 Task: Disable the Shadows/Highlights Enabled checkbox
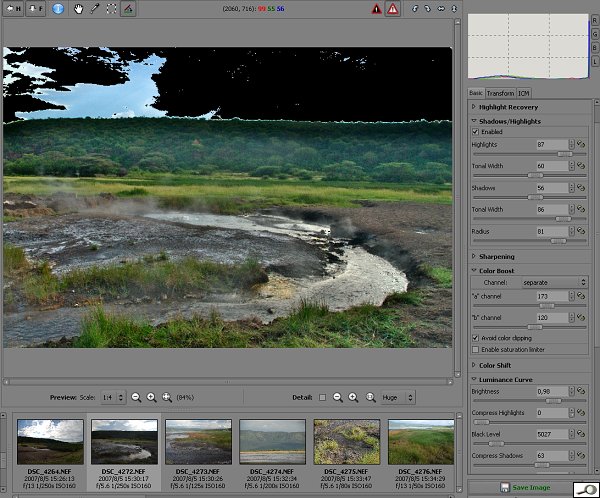tap(475, 131)
